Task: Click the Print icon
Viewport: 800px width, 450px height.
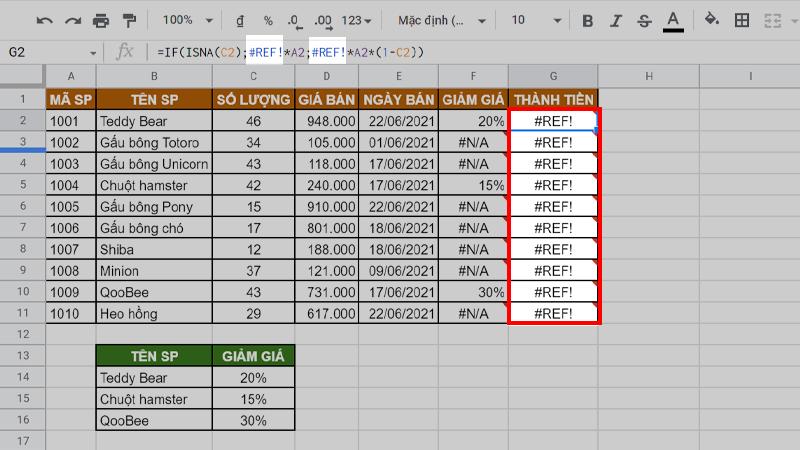Action: [101, 21]
